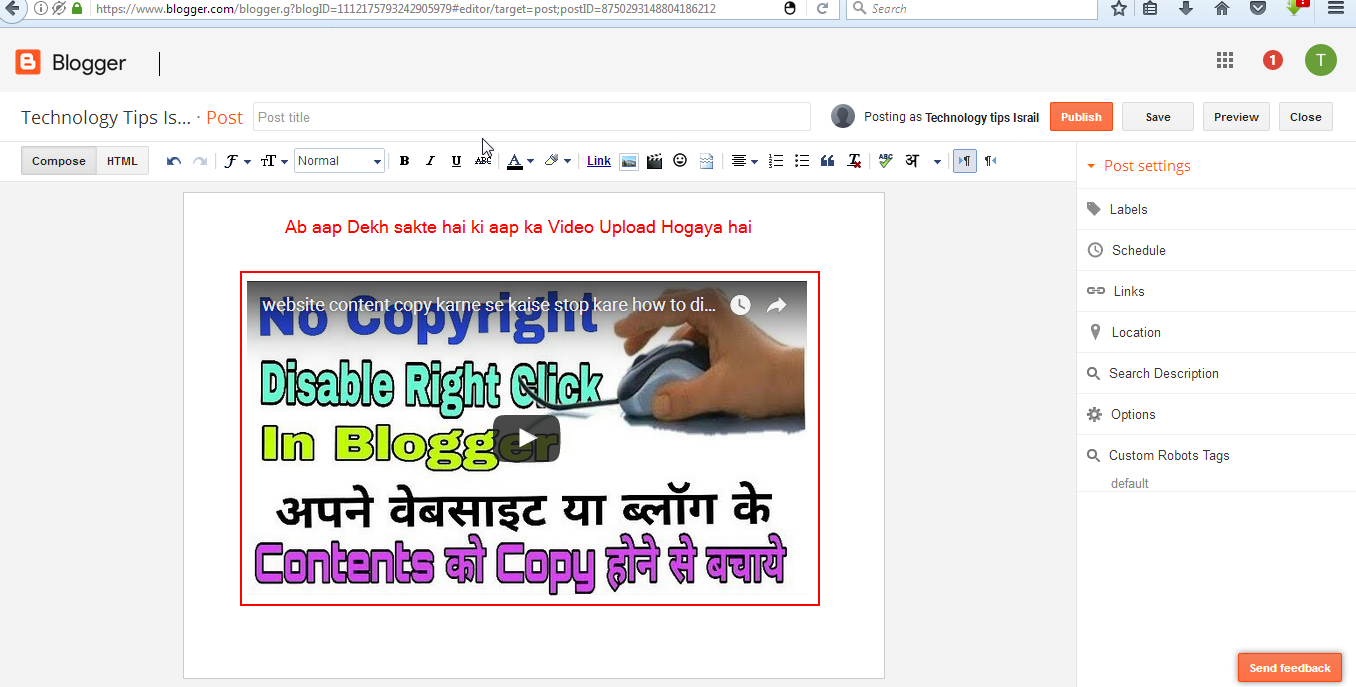Open the text alignment dropdown
This screenshot has height=687, width=1356.
click(744, 161)
